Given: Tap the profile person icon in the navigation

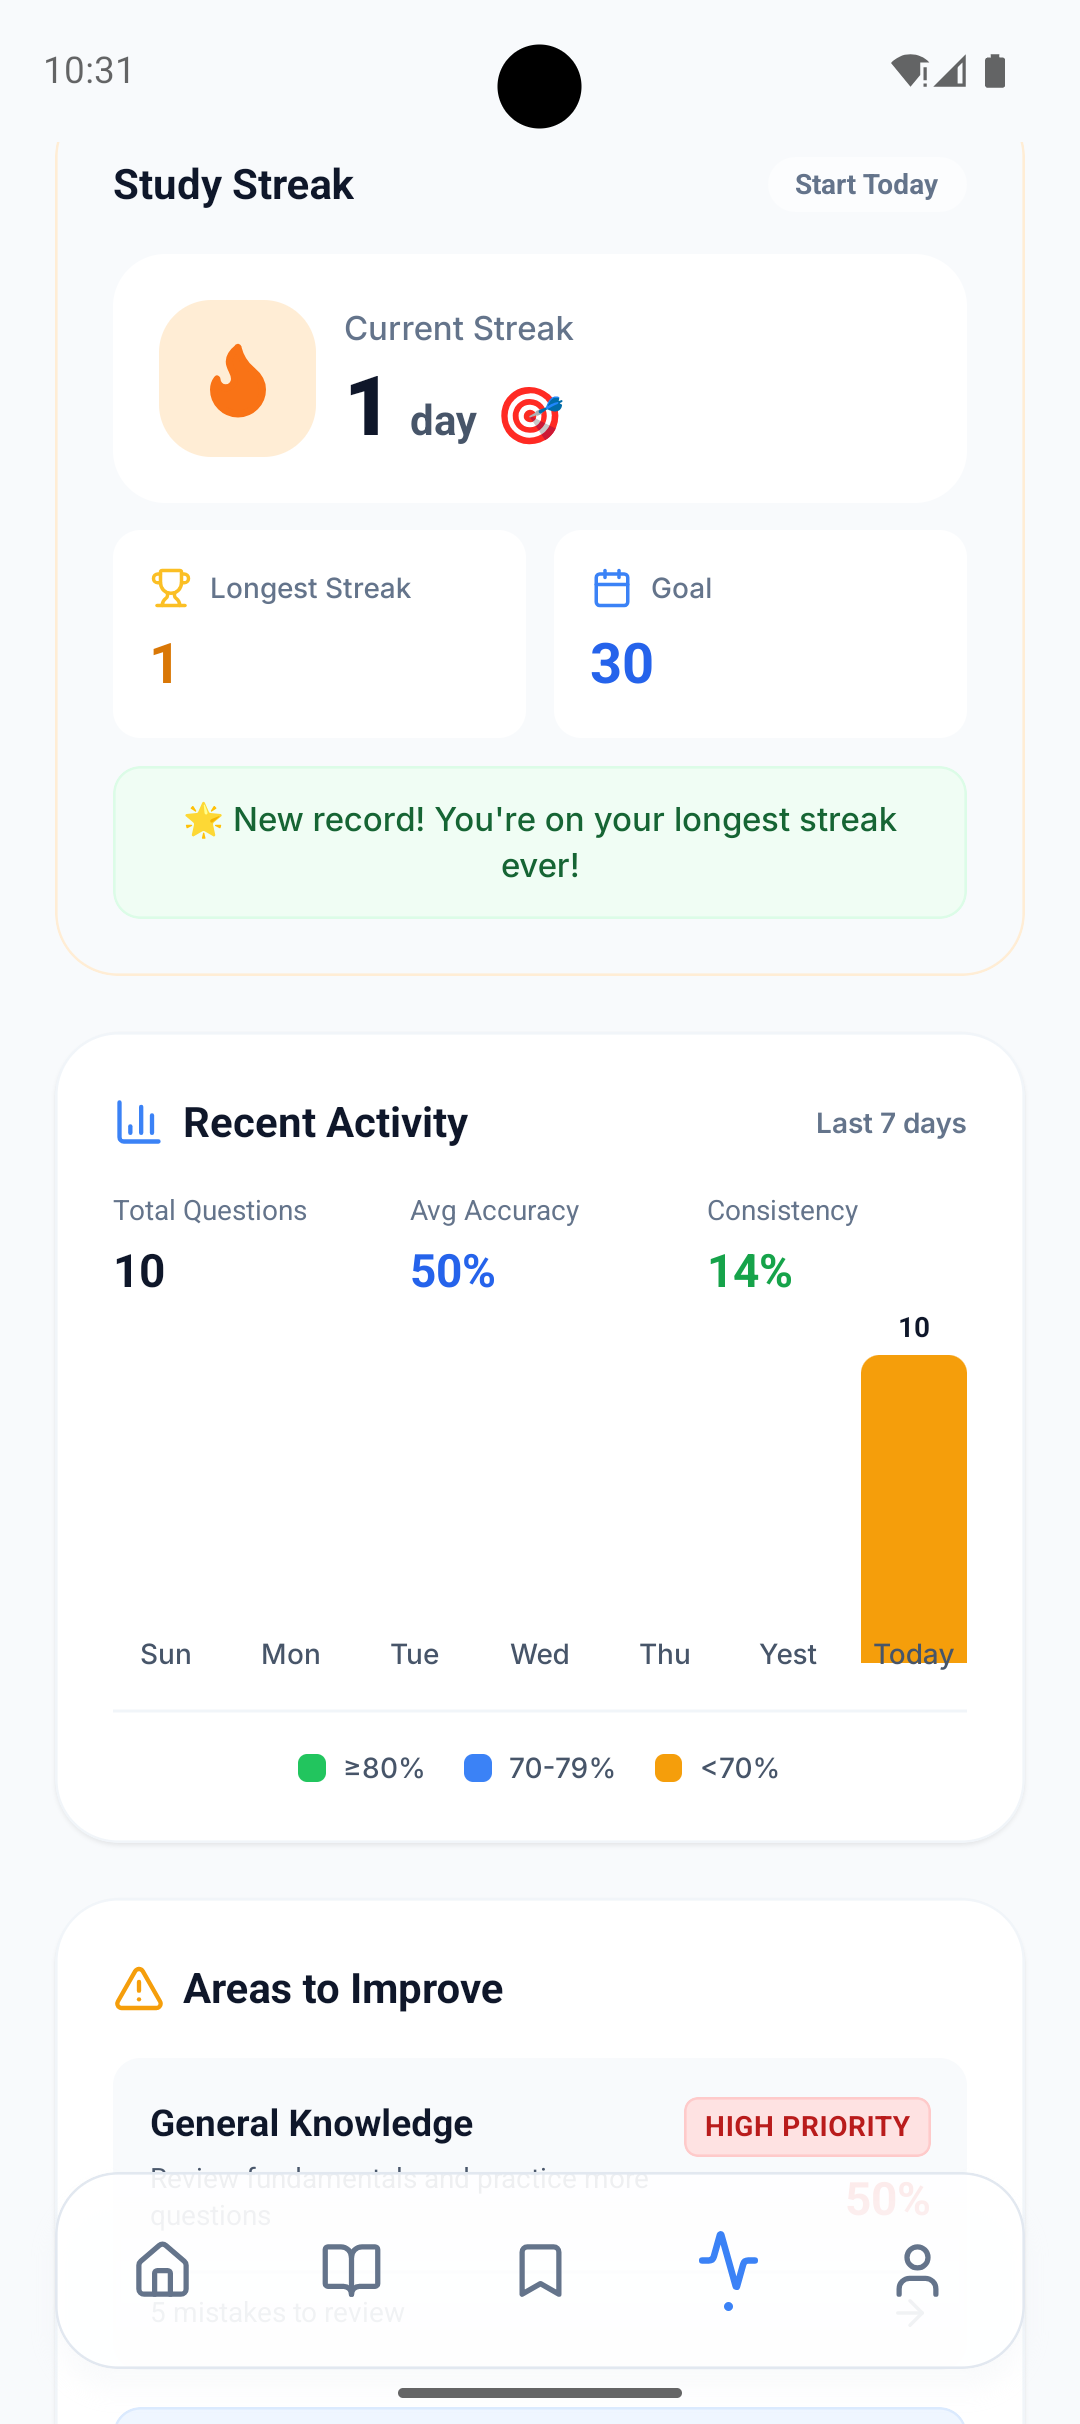Looking at the screenshot, I should [x=917, y=2270].
